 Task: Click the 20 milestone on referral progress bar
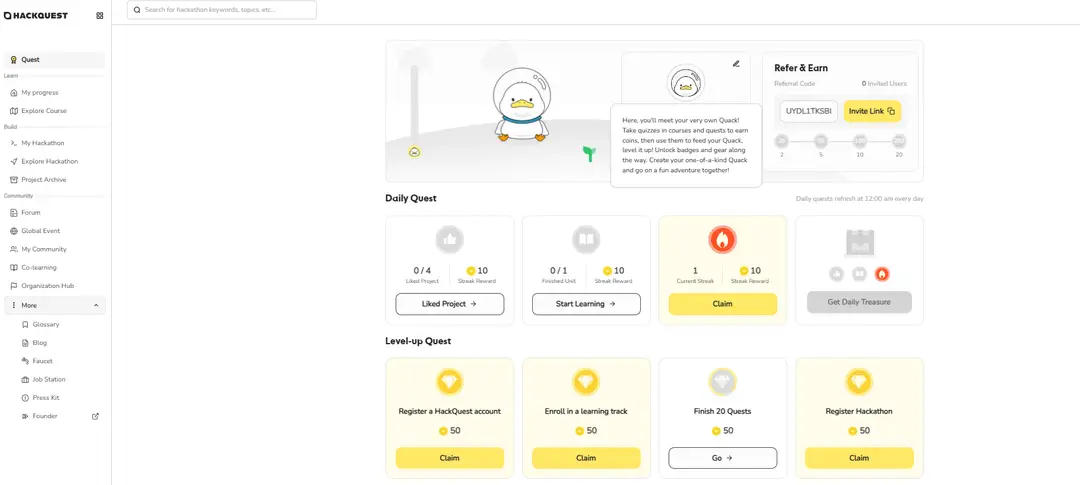point(899,141)
